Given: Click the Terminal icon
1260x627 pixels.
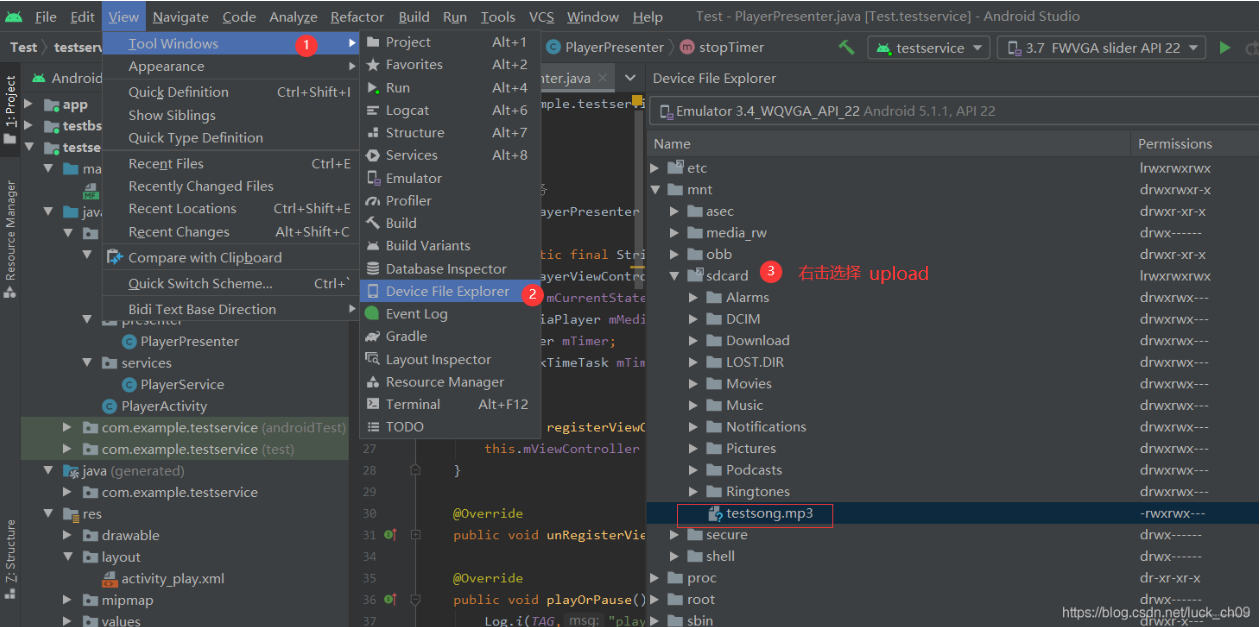Looking at the screenshot, I should point(373,404).
